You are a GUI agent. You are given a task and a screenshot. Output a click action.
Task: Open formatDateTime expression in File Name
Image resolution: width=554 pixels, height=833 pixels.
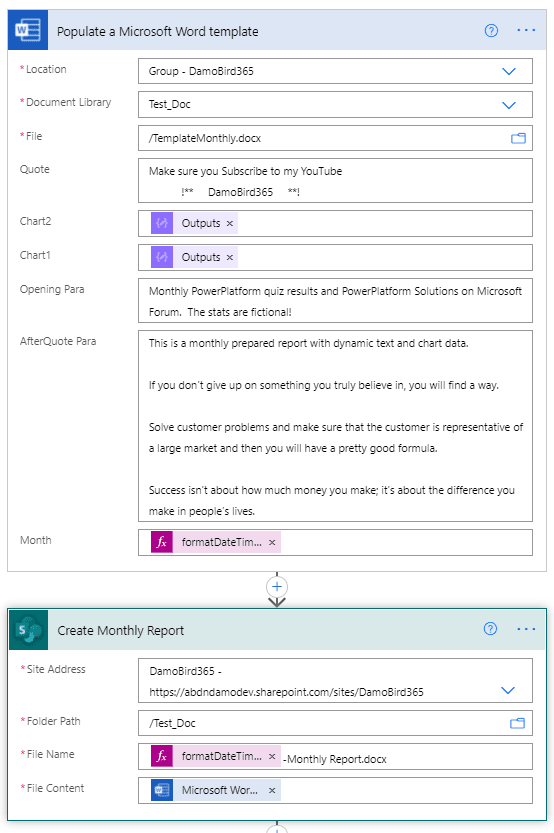tap(215, 756)
